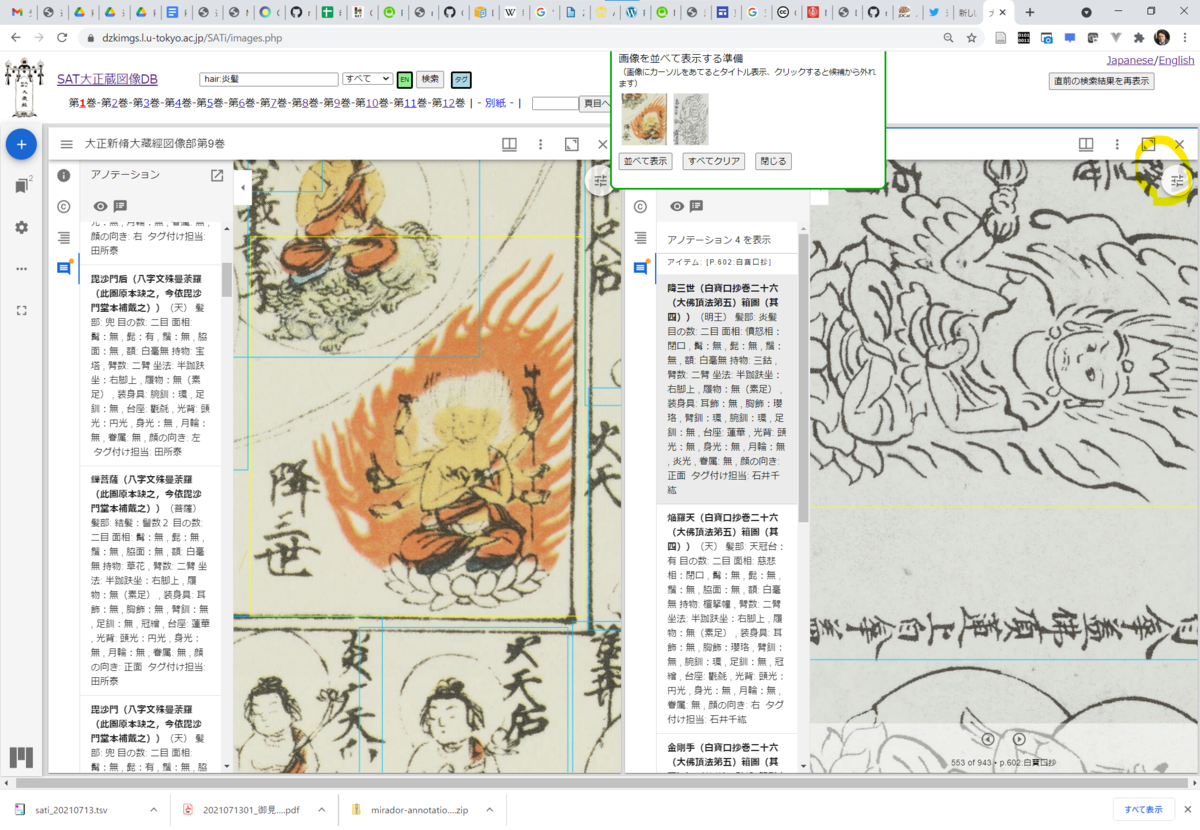This screenshot has height=830, width=1200.
Task: Change view type for right window
Action: pyautogui.click(x=1086, y=144)
